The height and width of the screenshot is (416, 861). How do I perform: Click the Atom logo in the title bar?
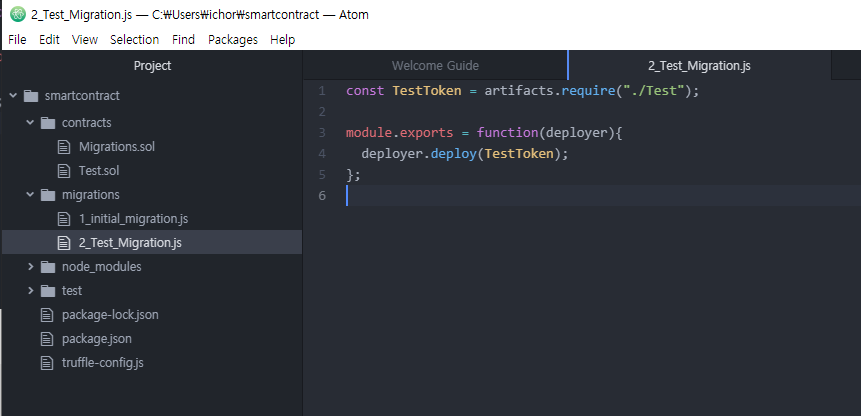(18, 15)
